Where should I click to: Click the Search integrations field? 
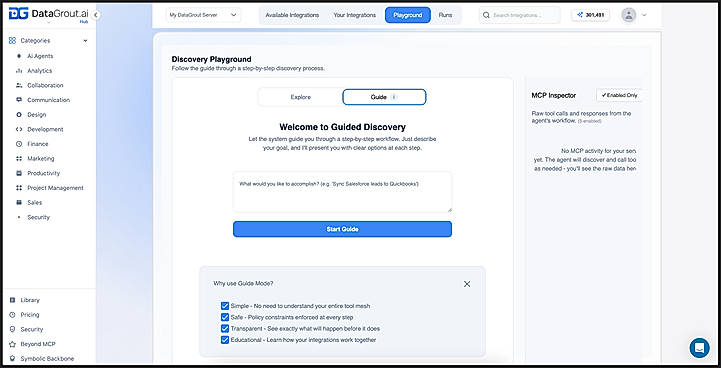point(520,15)
